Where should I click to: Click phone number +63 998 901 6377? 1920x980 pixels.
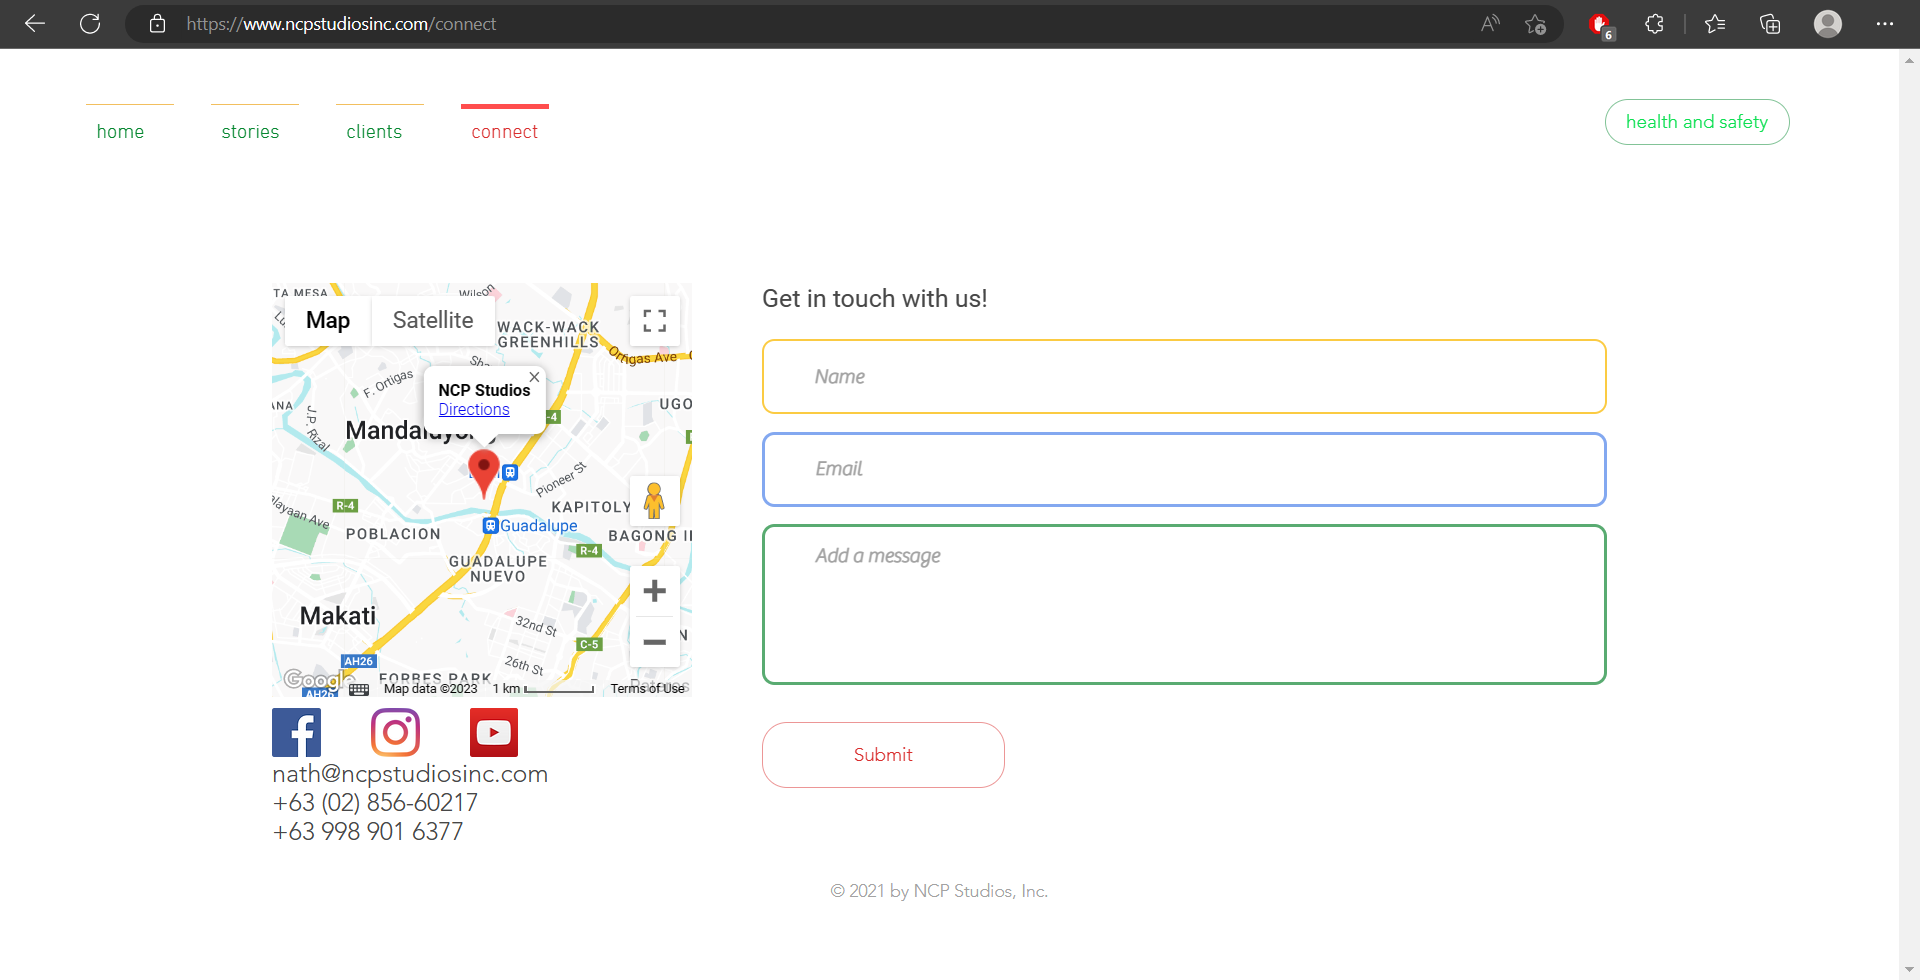tap(368, 832)
